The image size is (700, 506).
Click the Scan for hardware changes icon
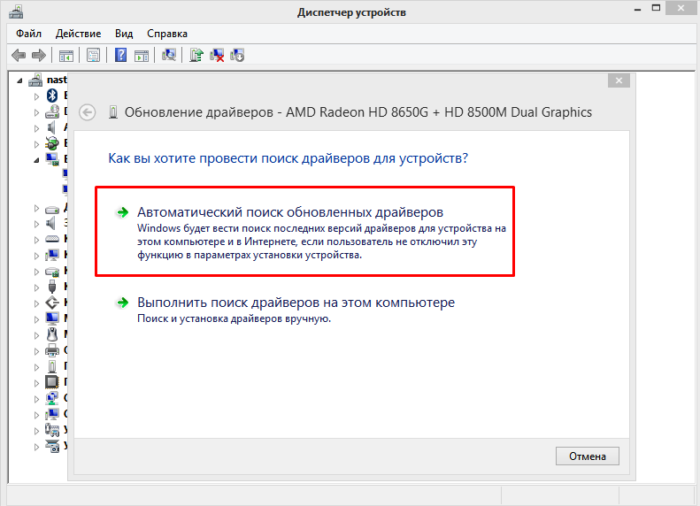click(x=168, y=55)
